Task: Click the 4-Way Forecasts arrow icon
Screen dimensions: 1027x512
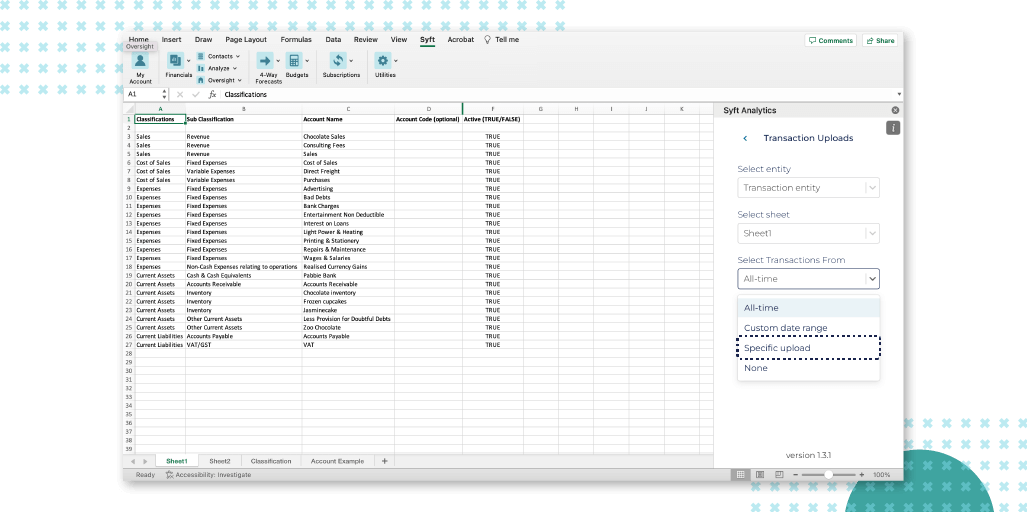Action: (265, 61)
